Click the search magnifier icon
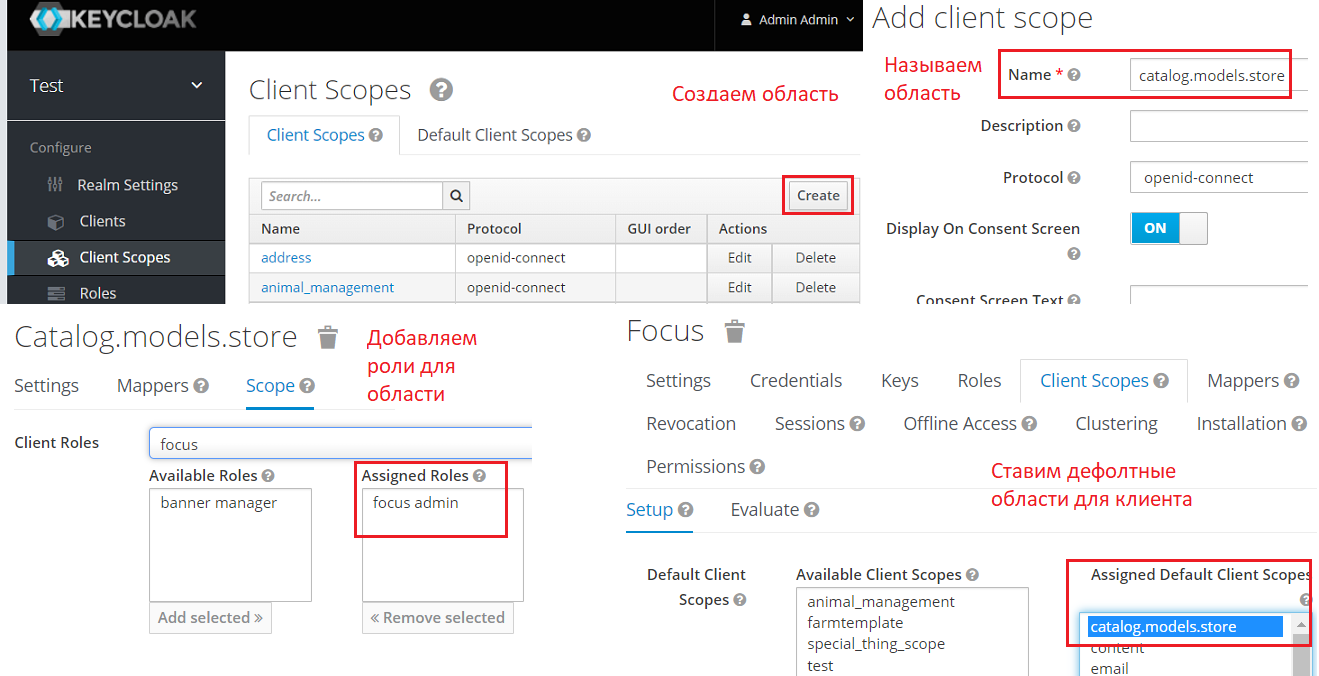Image resolution: width=1319 pixels, height=676 pixels. [x=456, y=196]
